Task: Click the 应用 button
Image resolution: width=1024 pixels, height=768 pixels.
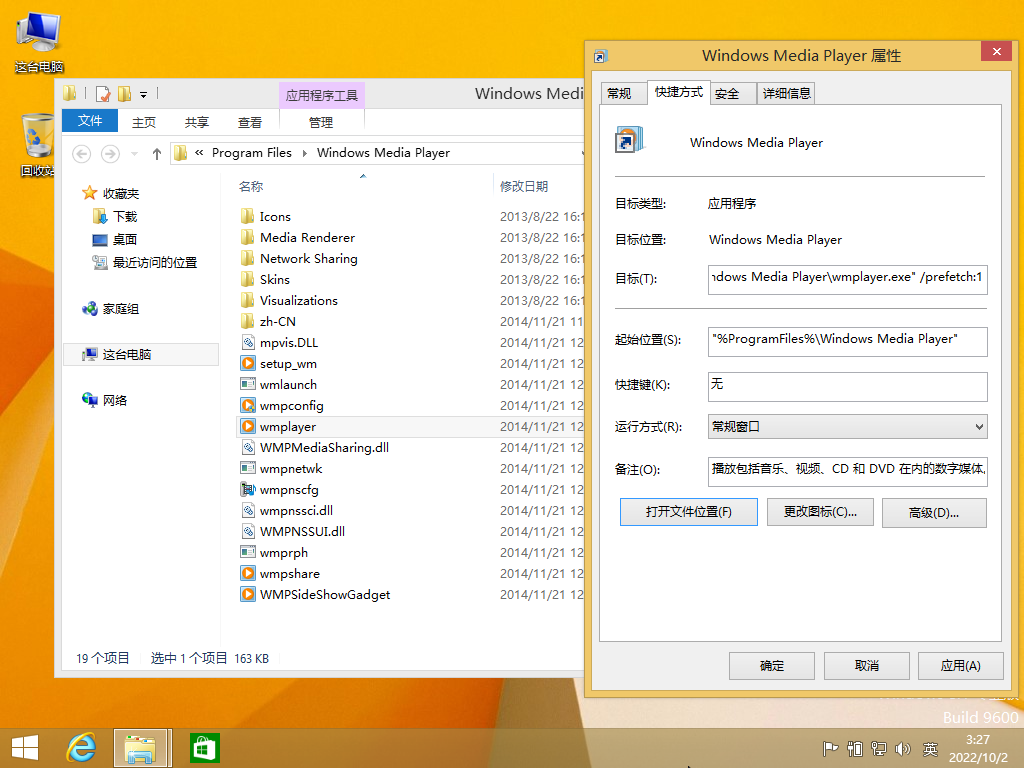Action: pos(960,665)
